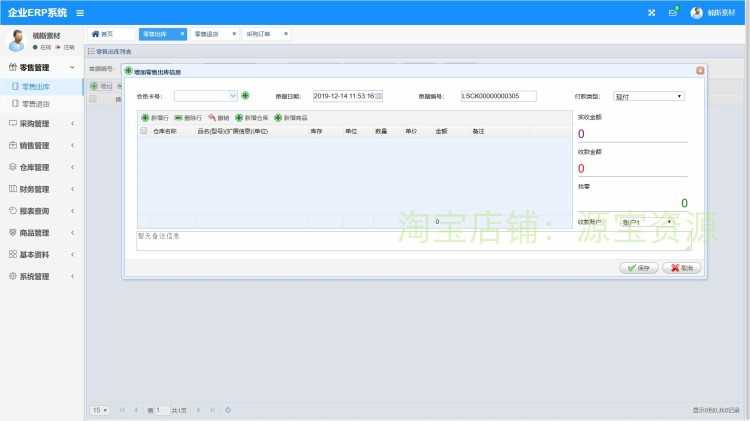Expand the 商品管理 menu section
Viewport: 750px width, 421px height.
click(72, 233)
